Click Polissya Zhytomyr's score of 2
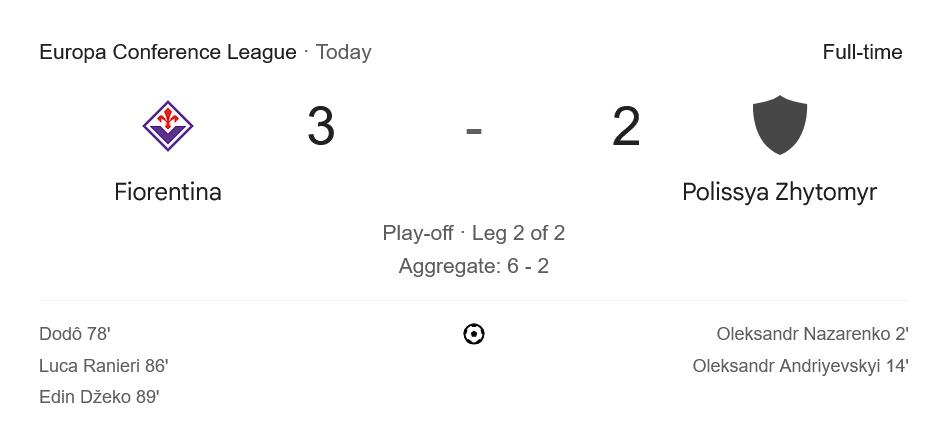This screenshot has width=948, height=421. click(626, 127)
